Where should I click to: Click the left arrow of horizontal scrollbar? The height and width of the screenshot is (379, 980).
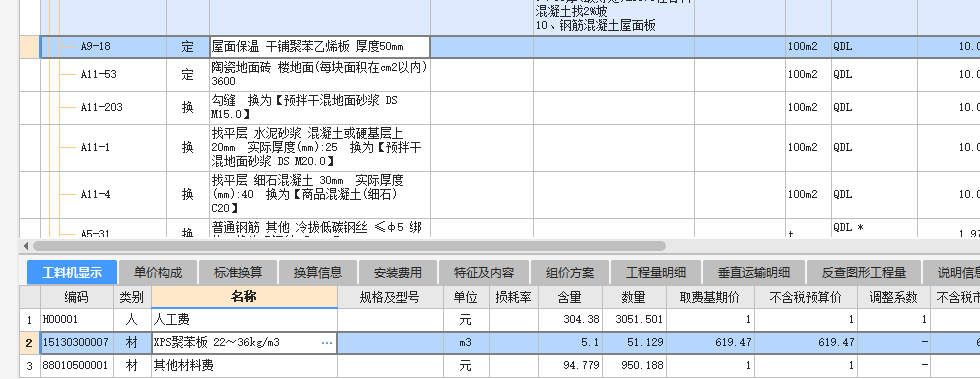coord(26,246)
